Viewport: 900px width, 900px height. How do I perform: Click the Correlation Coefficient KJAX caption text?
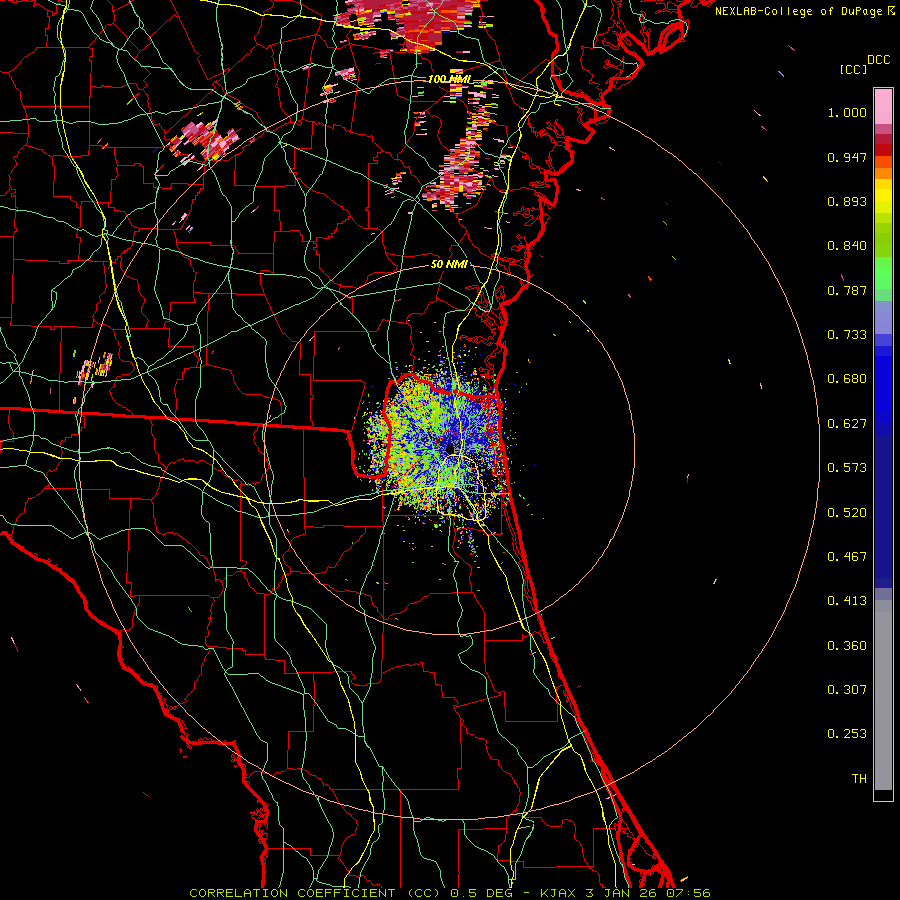click(450, 893)
